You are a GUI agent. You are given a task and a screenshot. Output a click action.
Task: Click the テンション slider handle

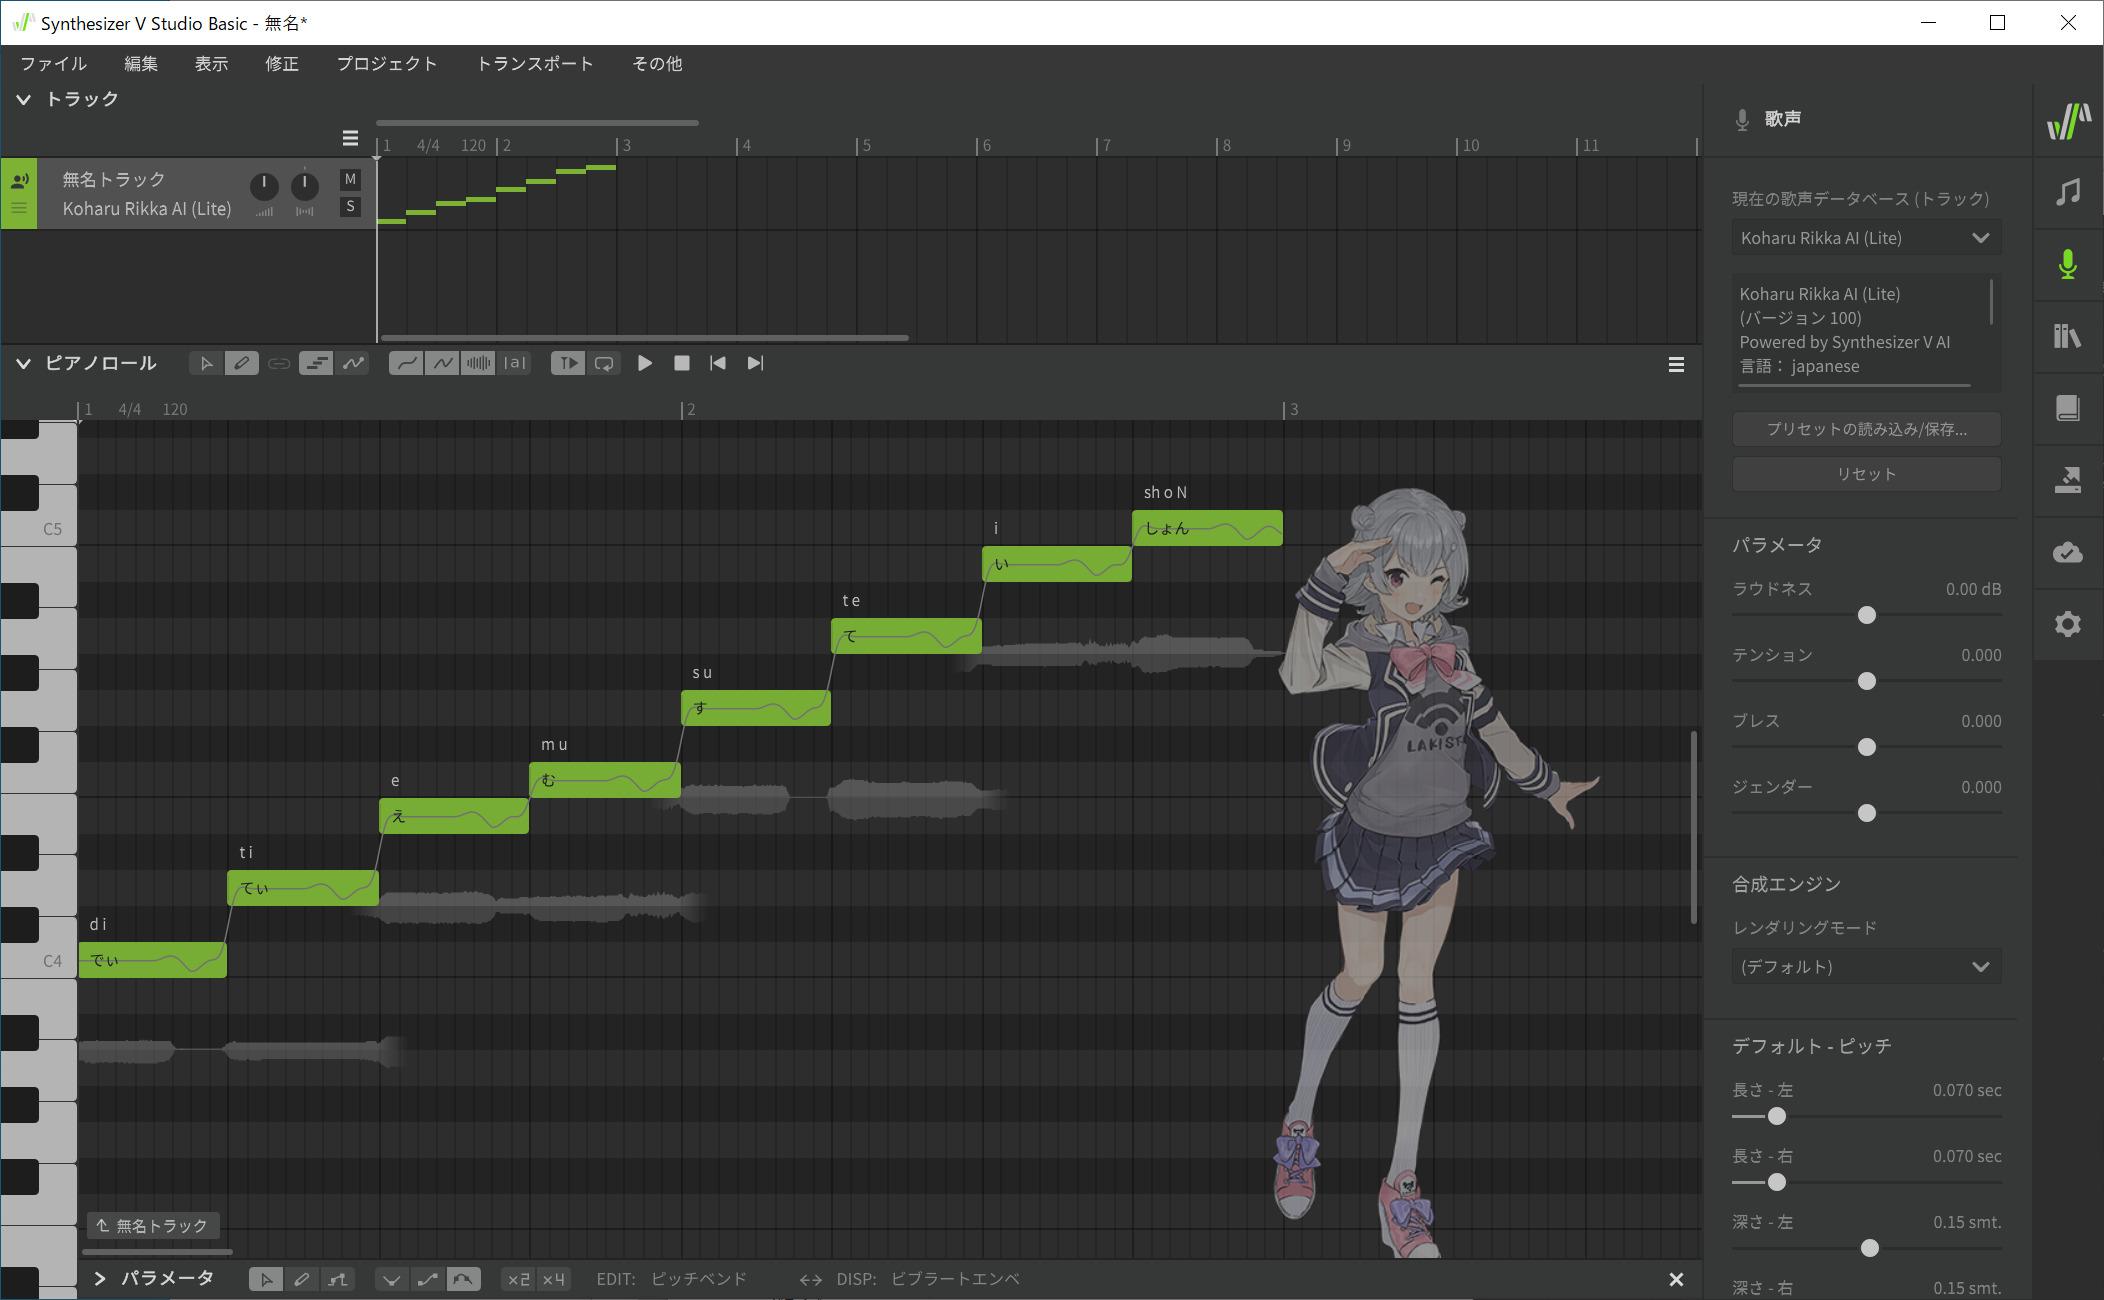click(x=1866, y=681)
